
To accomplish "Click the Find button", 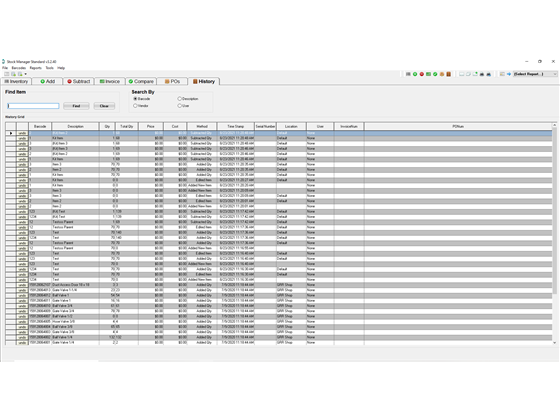I will (x=76, y=106).
